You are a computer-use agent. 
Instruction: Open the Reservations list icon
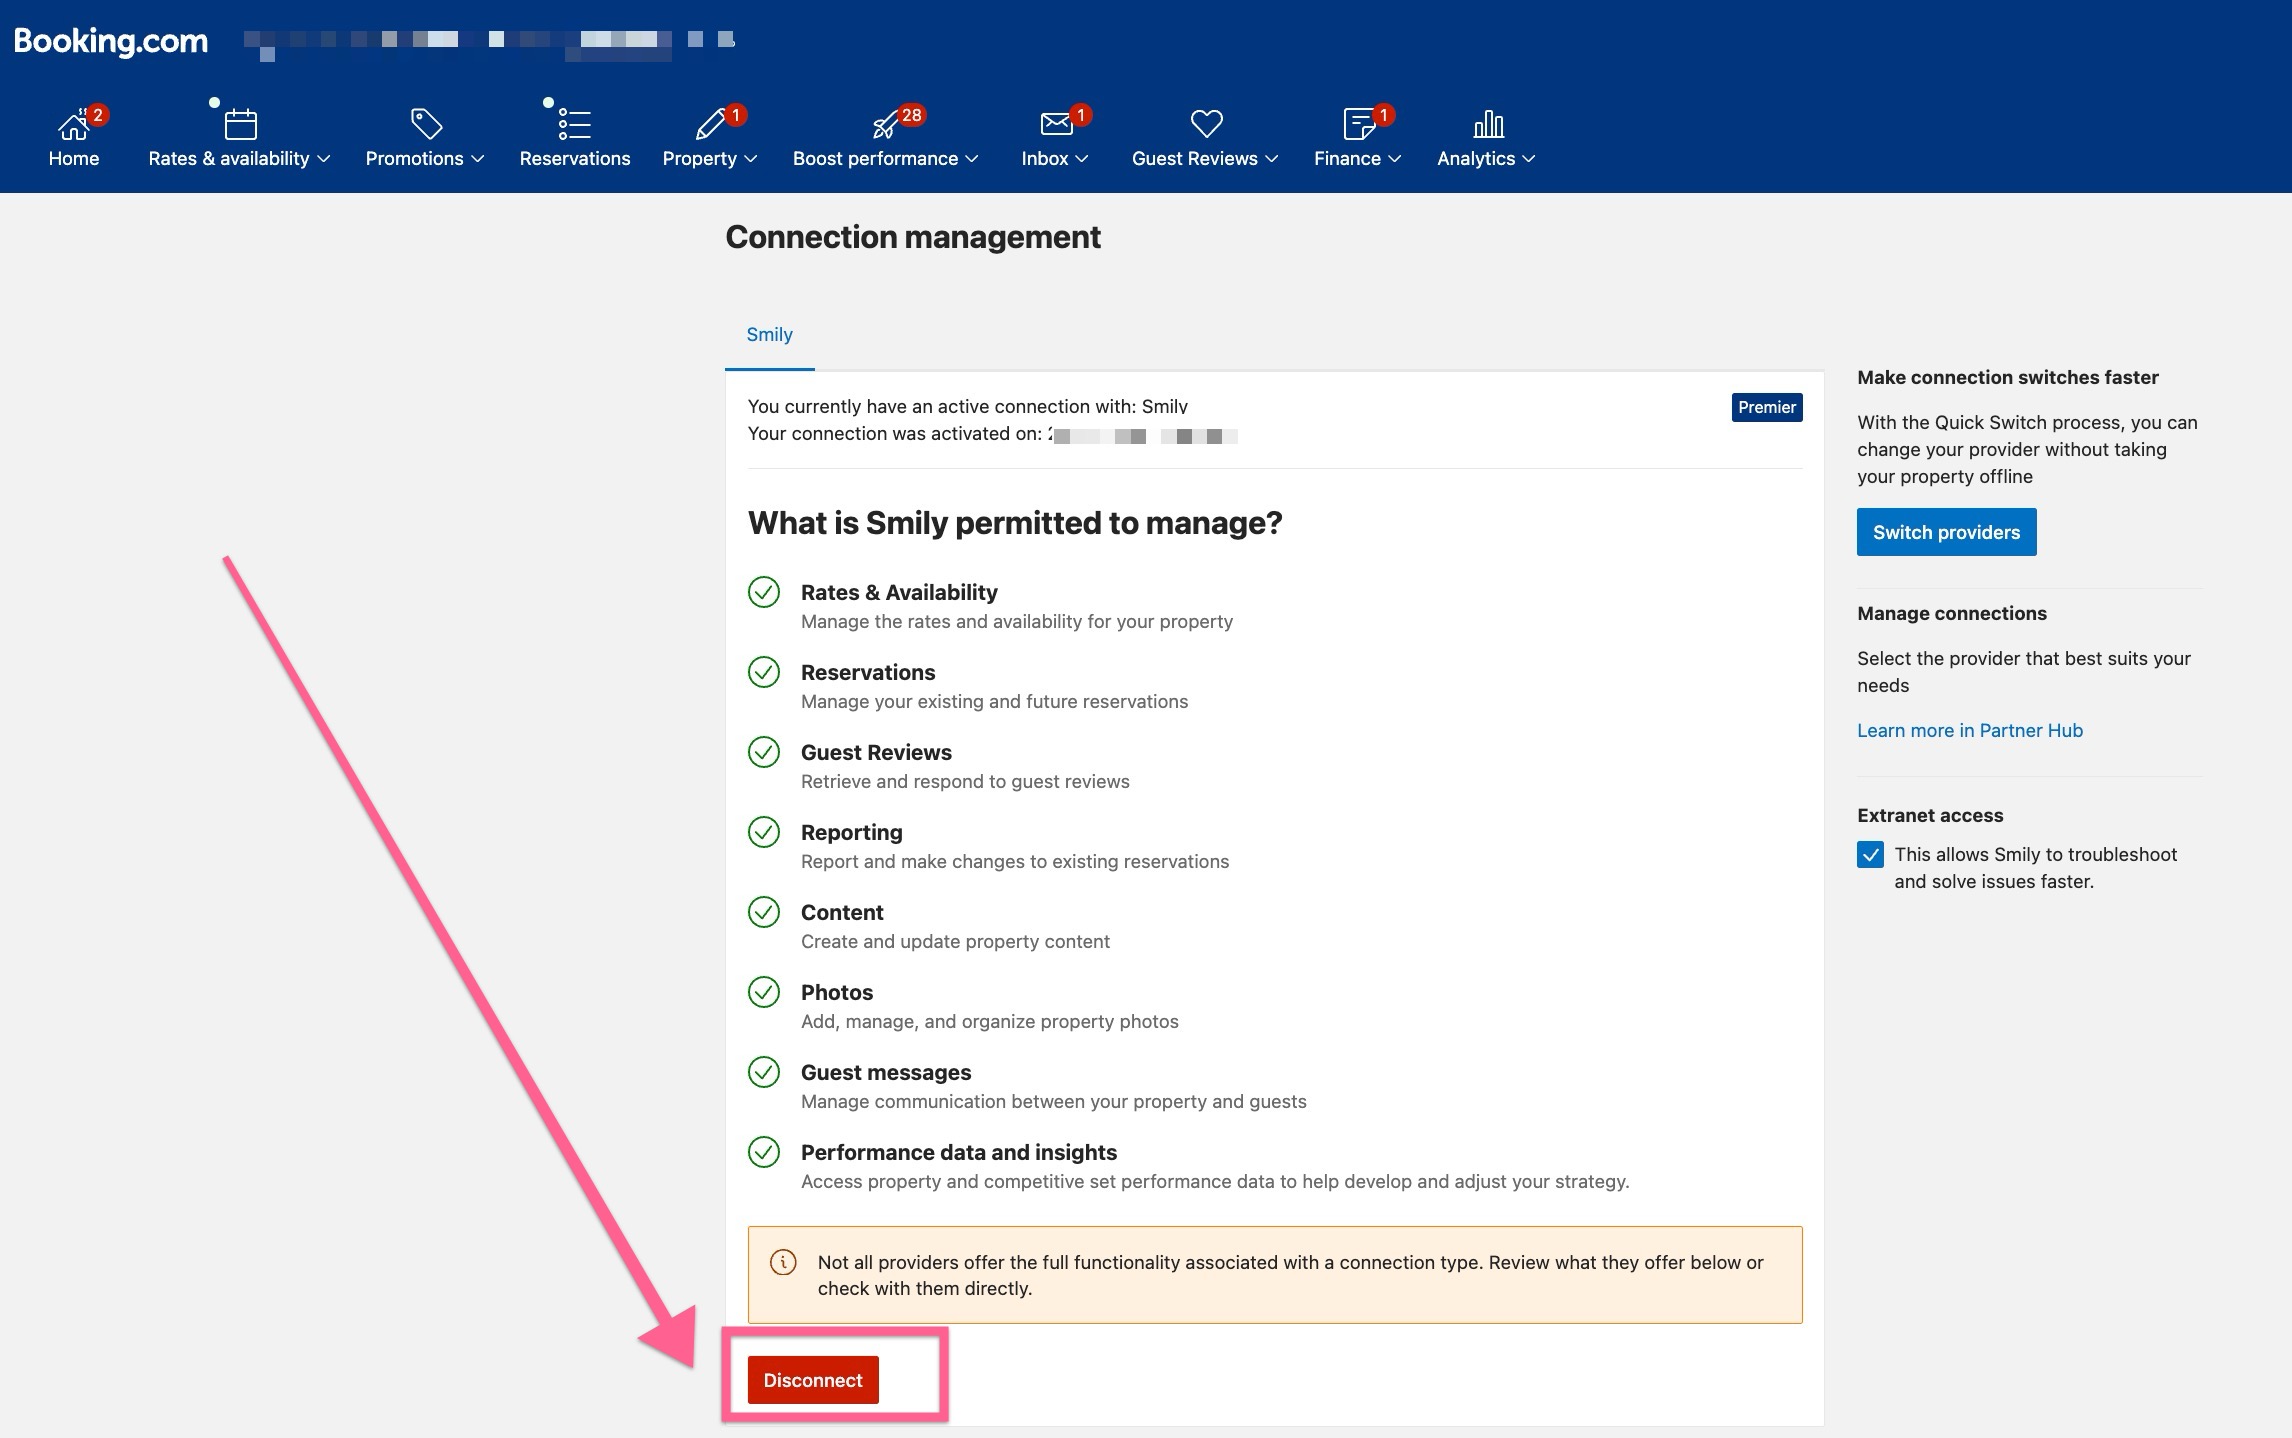coord(574,124)
